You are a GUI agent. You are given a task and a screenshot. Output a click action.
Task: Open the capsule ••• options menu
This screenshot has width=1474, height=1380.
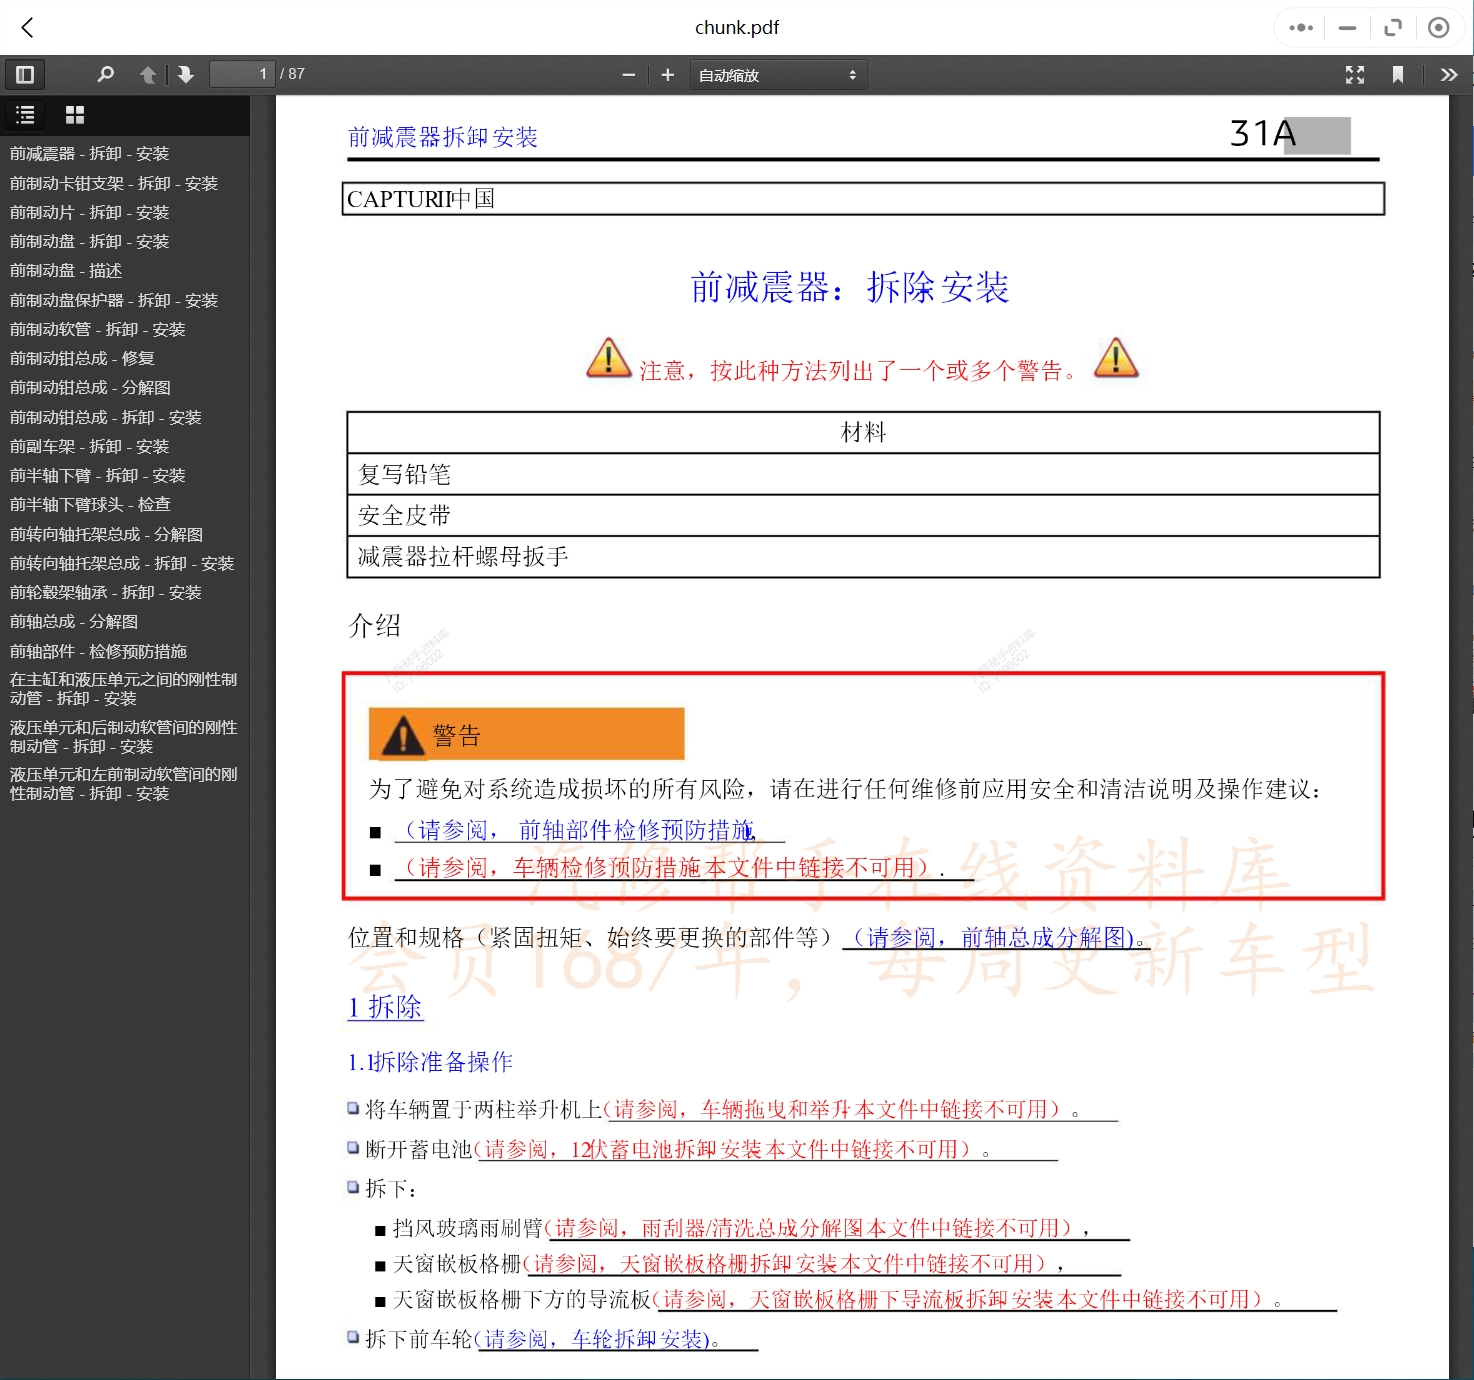(x=1300, y=28)
